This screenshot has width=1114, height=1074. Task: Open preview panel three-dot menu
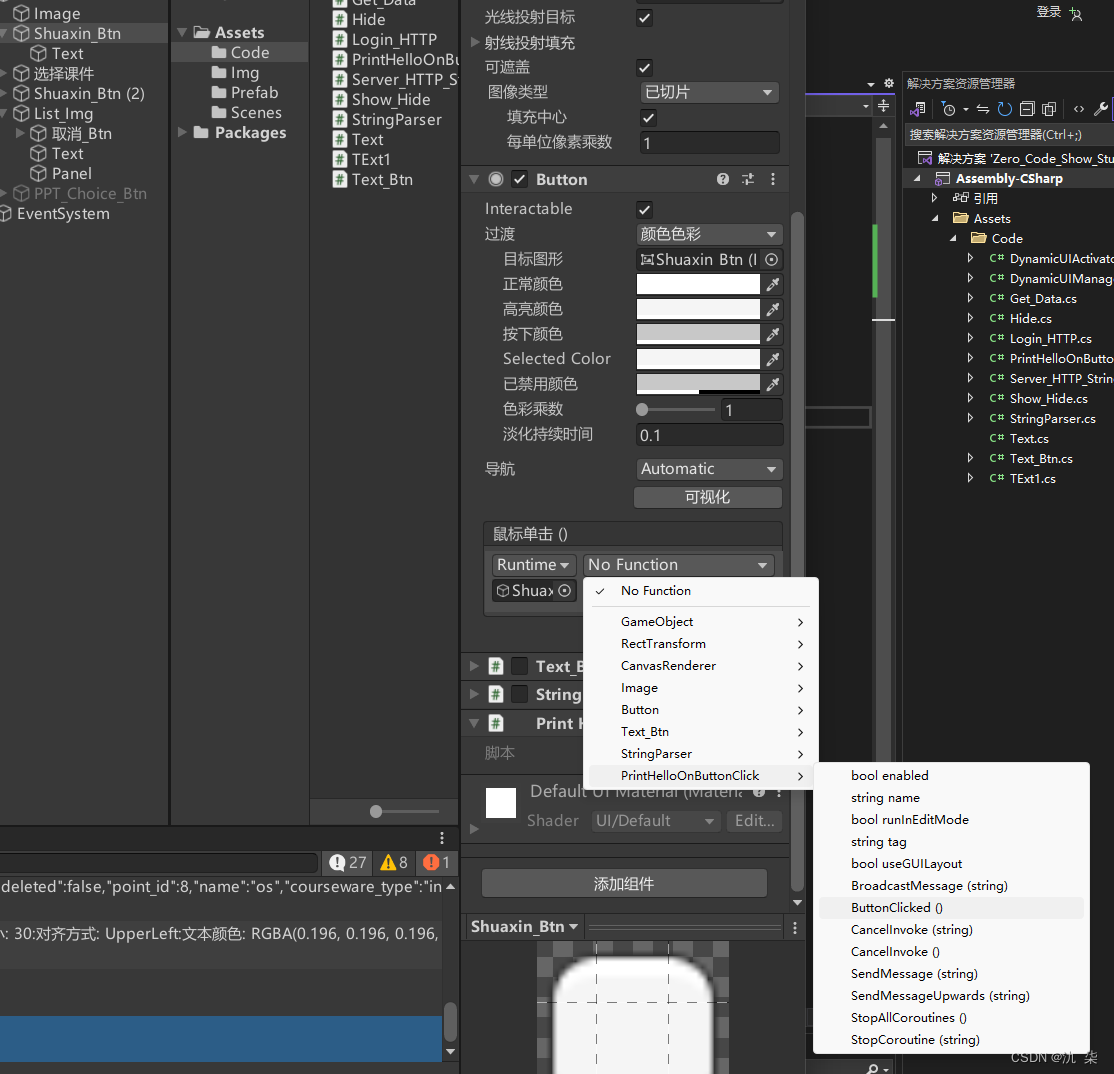794,928
